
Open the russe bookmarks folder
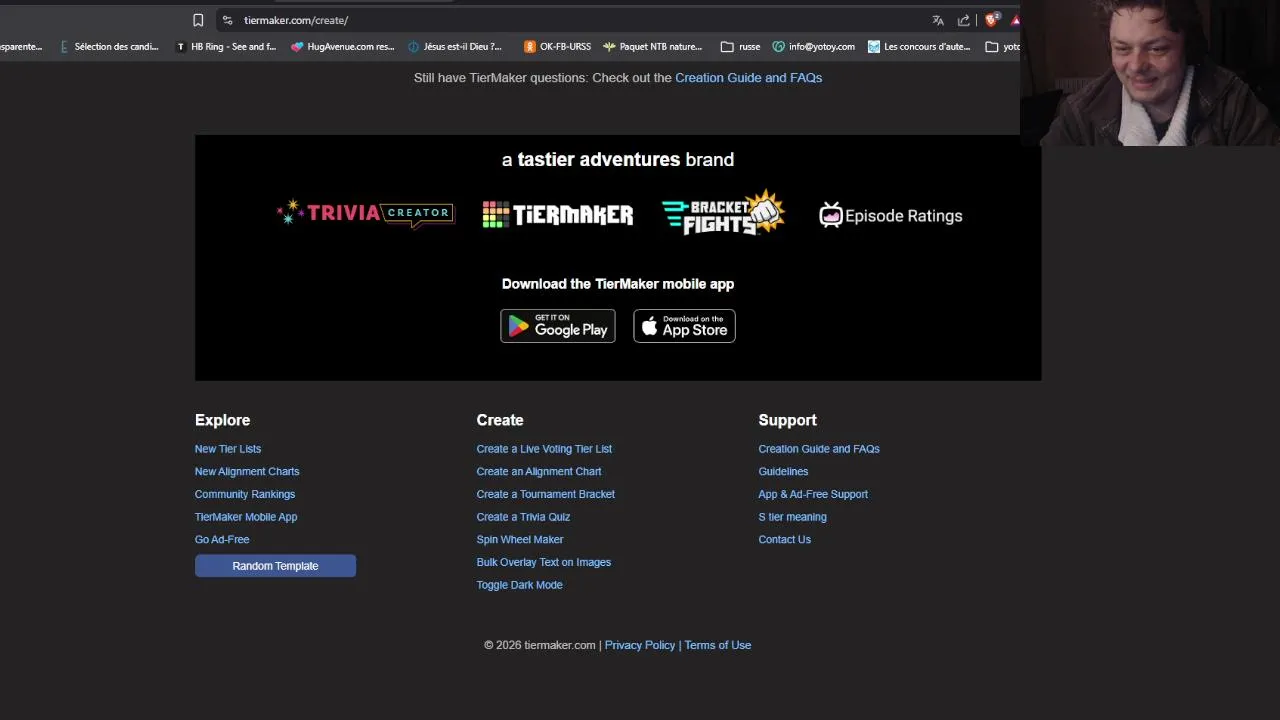[741, 47]
